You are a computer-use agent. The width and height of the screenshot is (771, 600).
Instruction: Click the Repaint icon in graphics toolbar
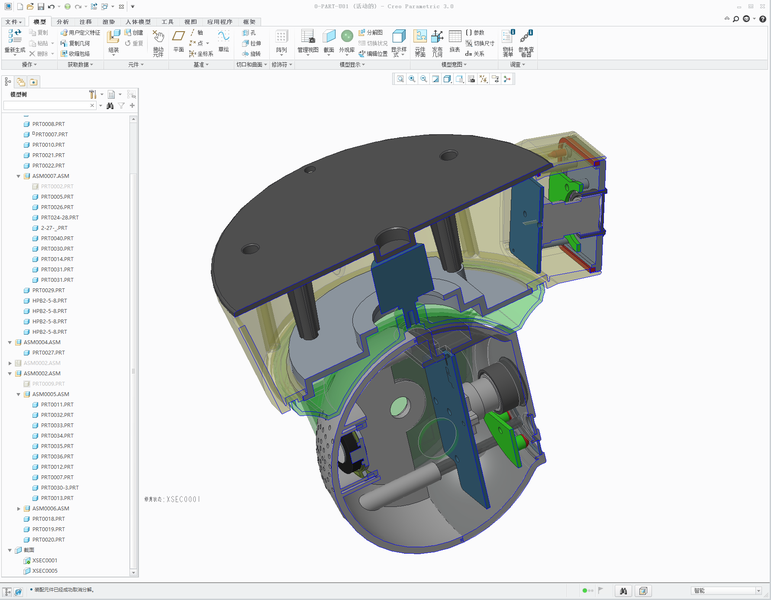[x=436, y=79]
